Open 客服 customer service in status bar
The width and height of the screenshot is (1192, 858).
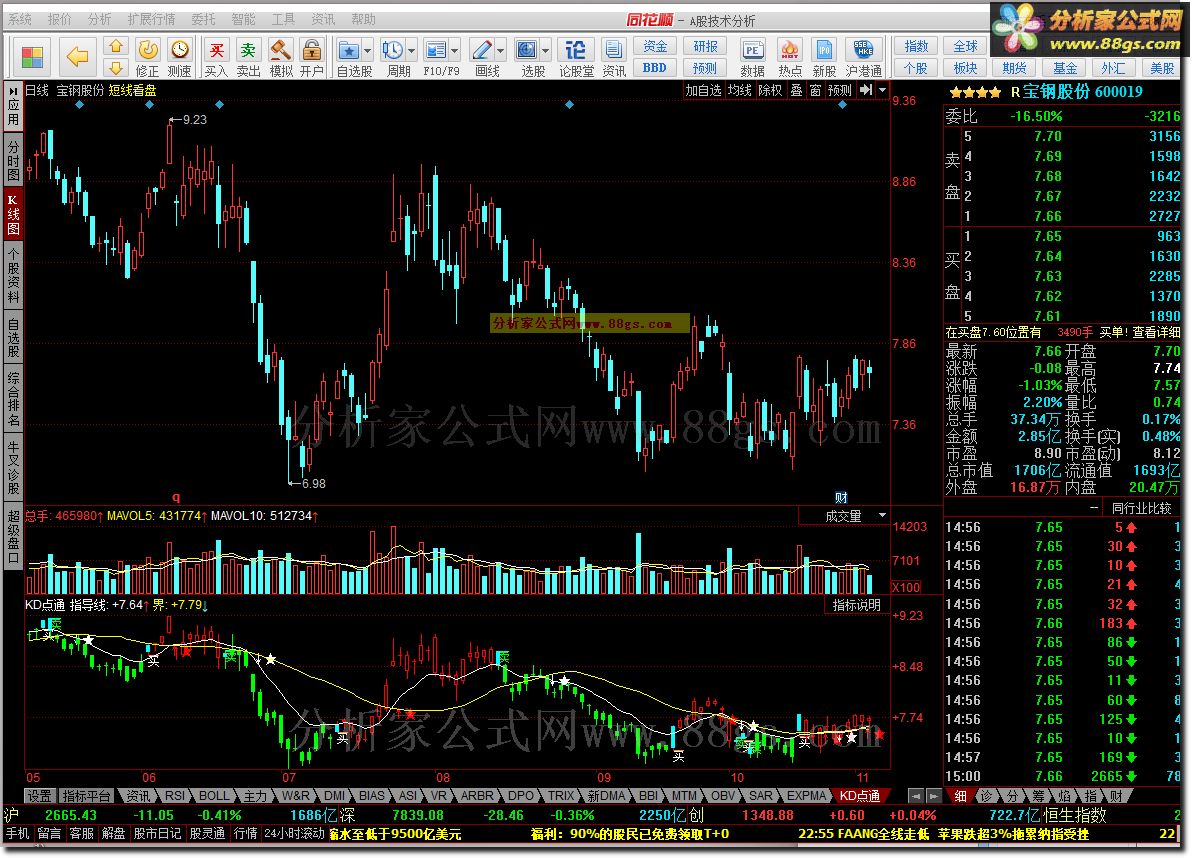pos(81,834)
